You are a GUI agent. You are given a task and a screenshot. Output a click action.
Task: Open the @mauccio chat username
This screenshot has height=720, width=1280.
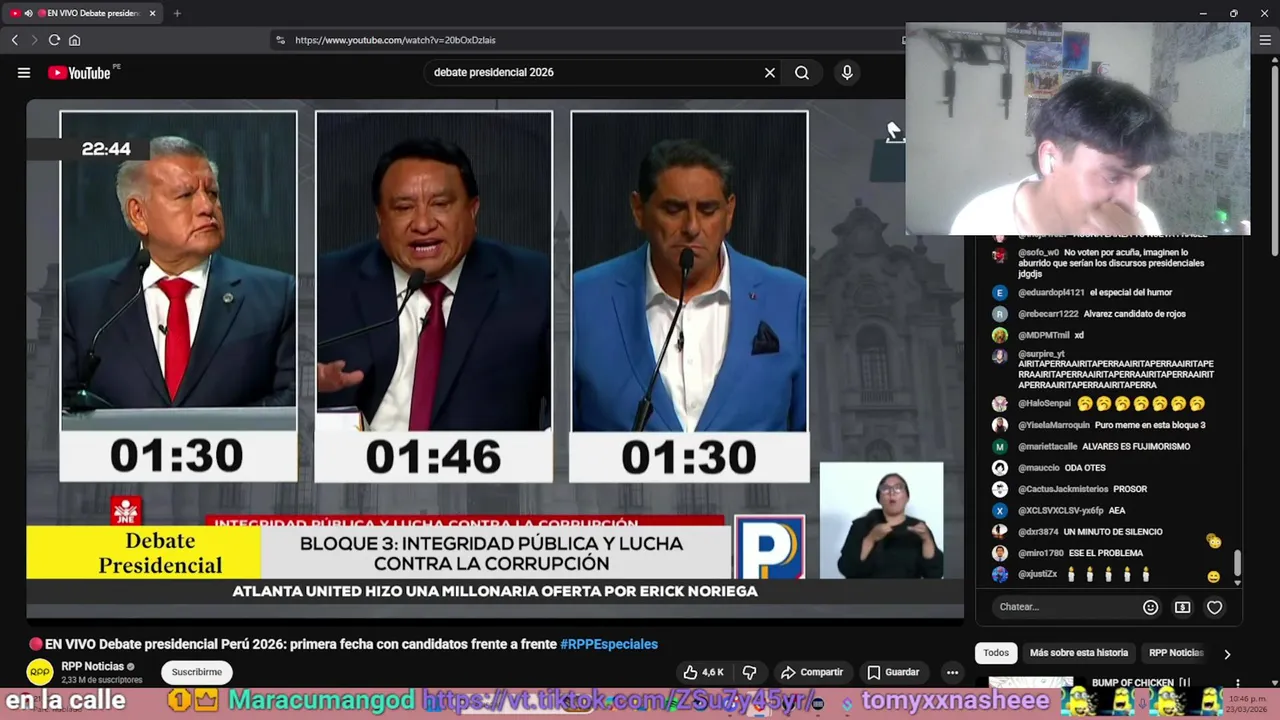tap(1038, 468)
